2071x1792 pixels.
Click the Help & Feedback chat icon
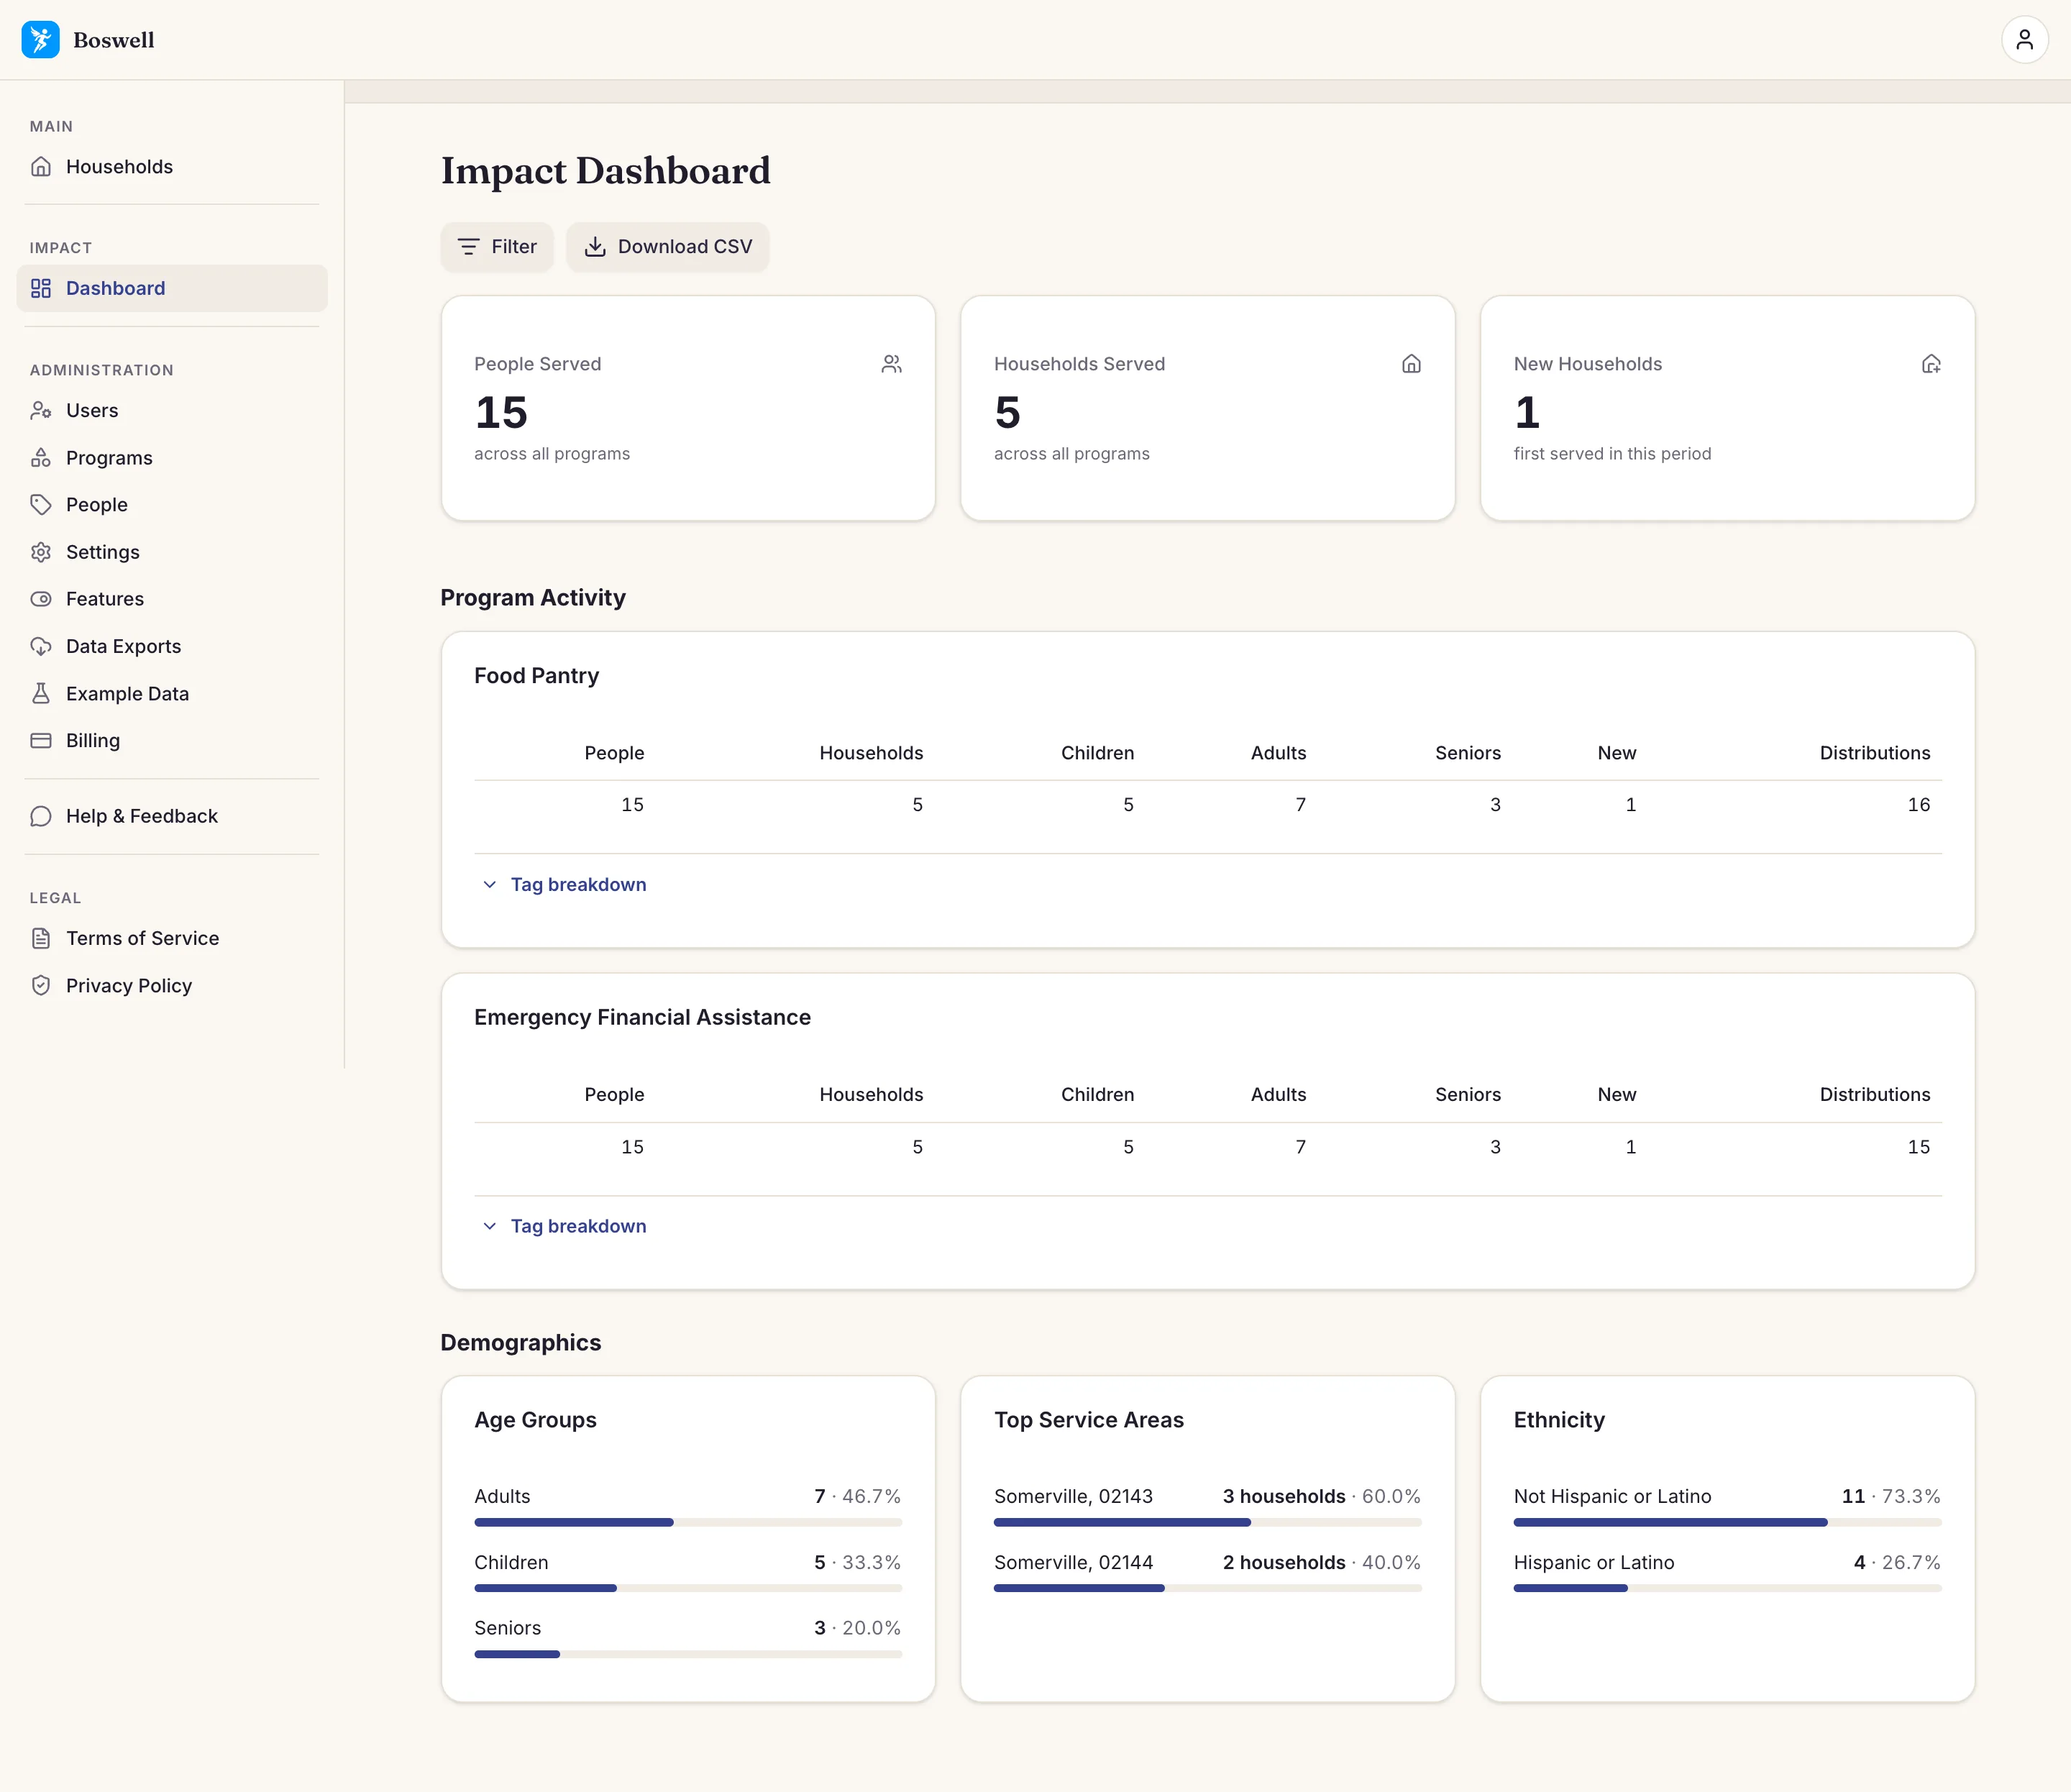[x=41, y=816]
